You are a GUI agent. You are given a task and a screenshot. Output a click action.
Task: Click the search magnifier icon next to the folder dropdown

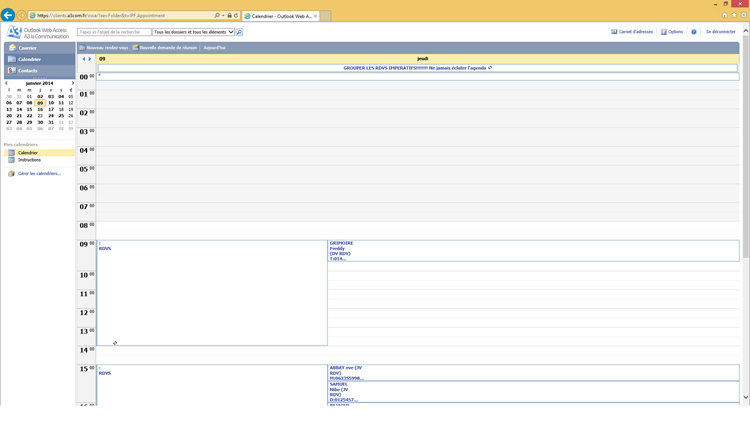pos(239,32)
